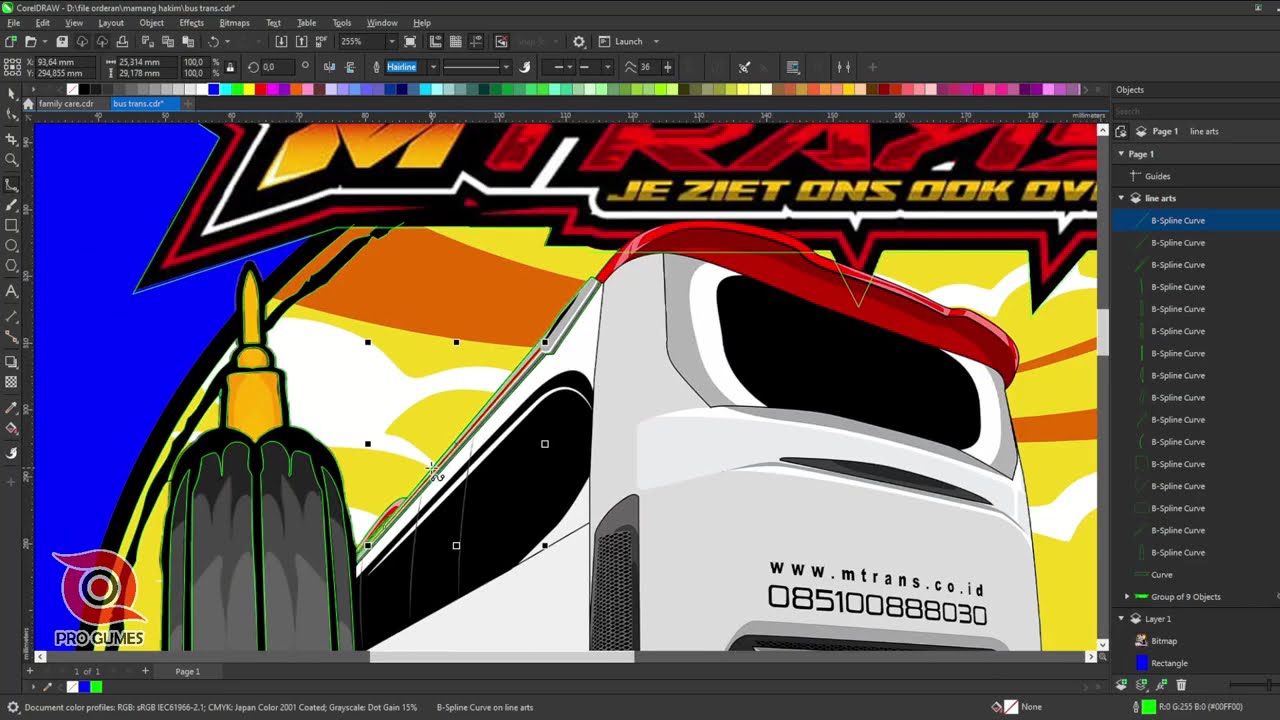
Task: Click the New document icon
Action: 10,42
